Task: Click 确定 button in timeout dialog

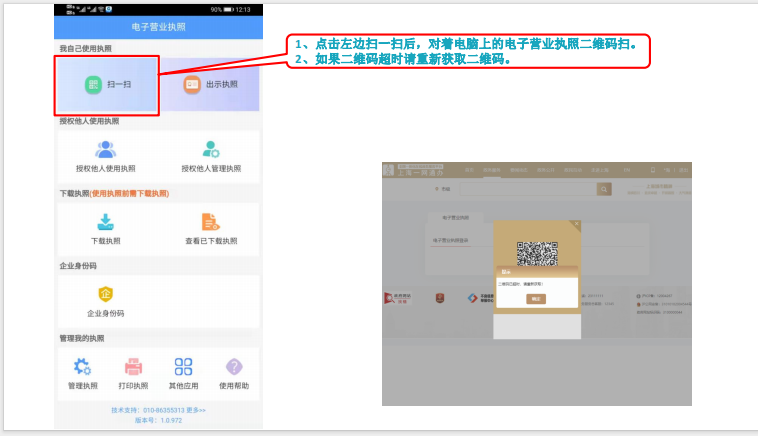Action: click(537, 299)
